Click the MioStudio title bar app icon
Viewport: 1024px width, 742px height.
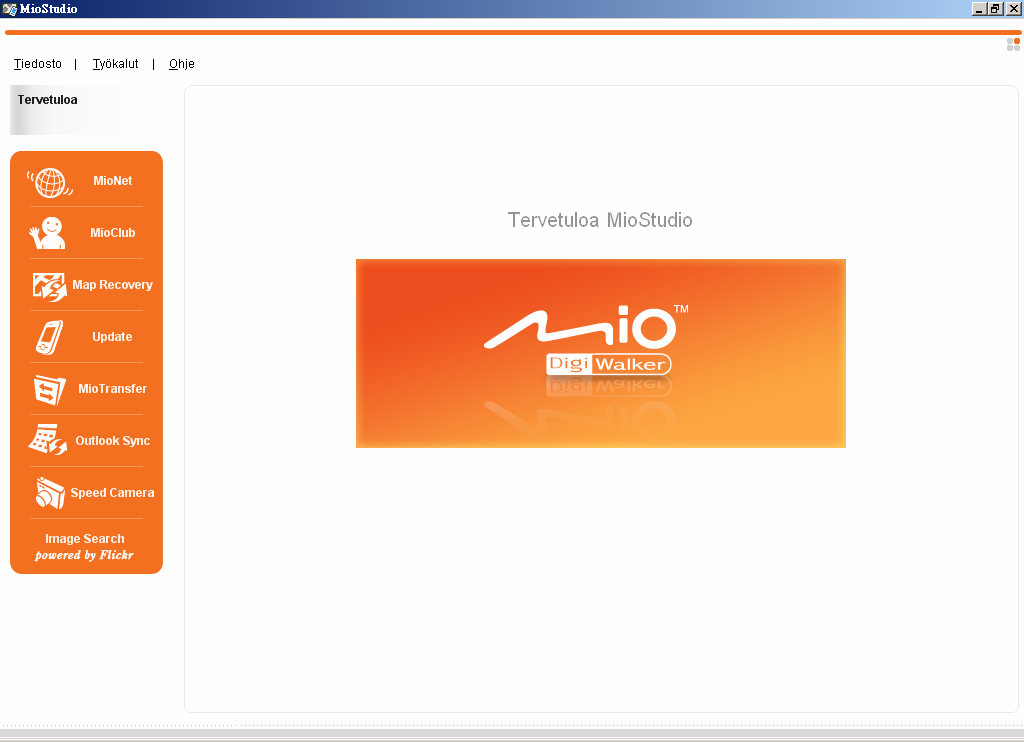9,9
